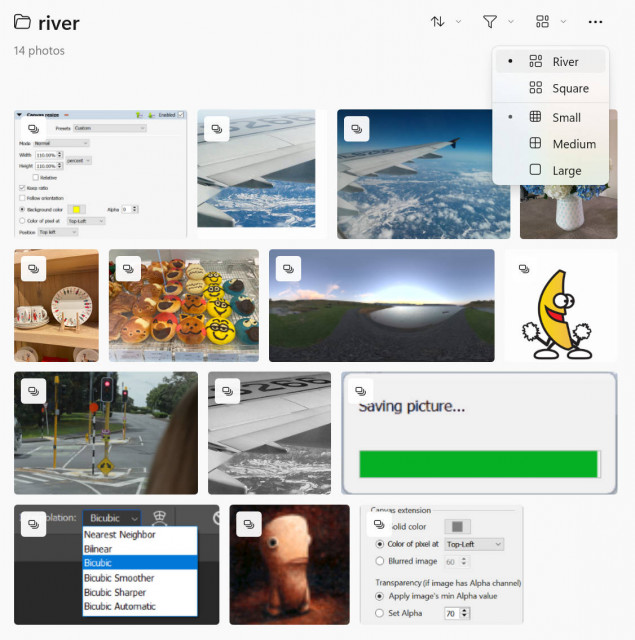
Task: Click stack icon on Saving picture thumbnail
Action: 361,391
